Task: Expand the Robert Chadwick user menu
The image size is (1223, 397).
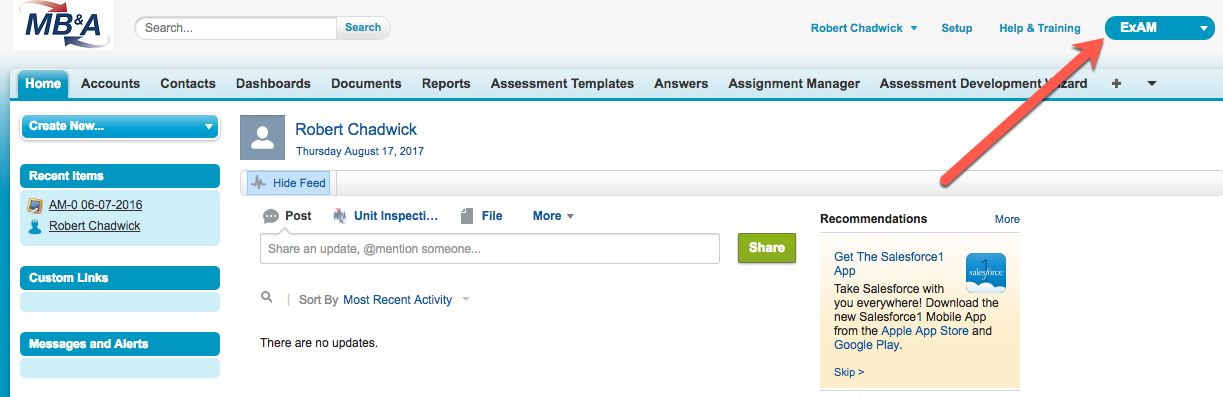Action: tap(864, 28)
